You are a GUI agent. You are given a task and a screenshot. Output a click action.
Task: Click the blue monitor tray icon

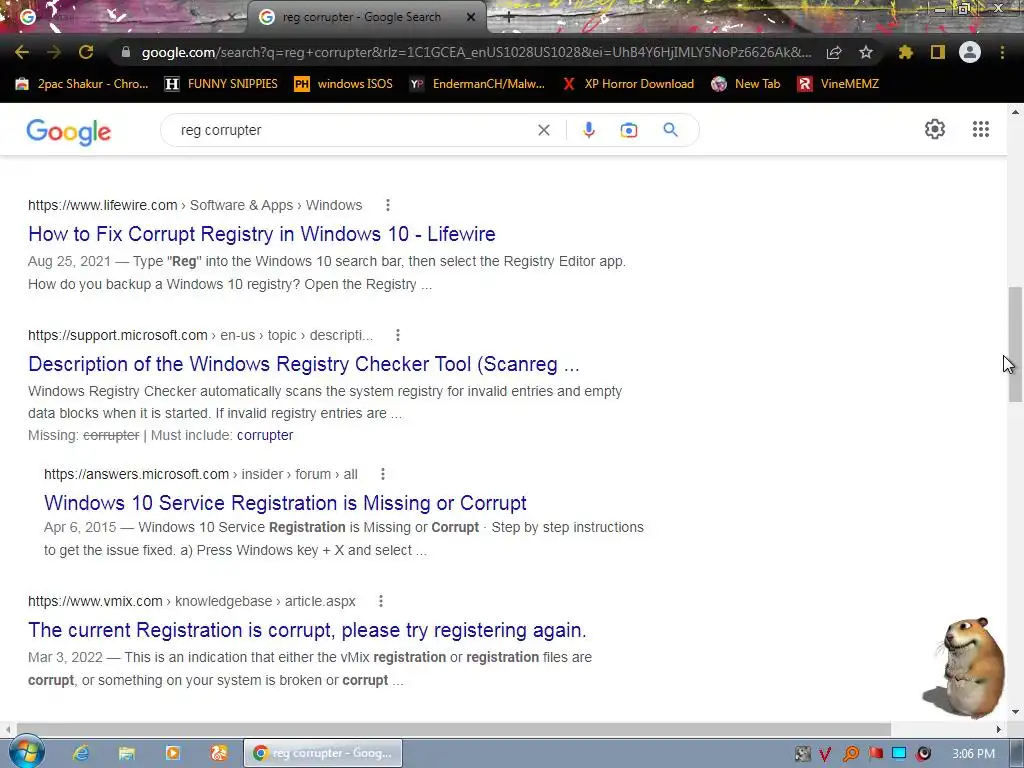pos(899,754)
